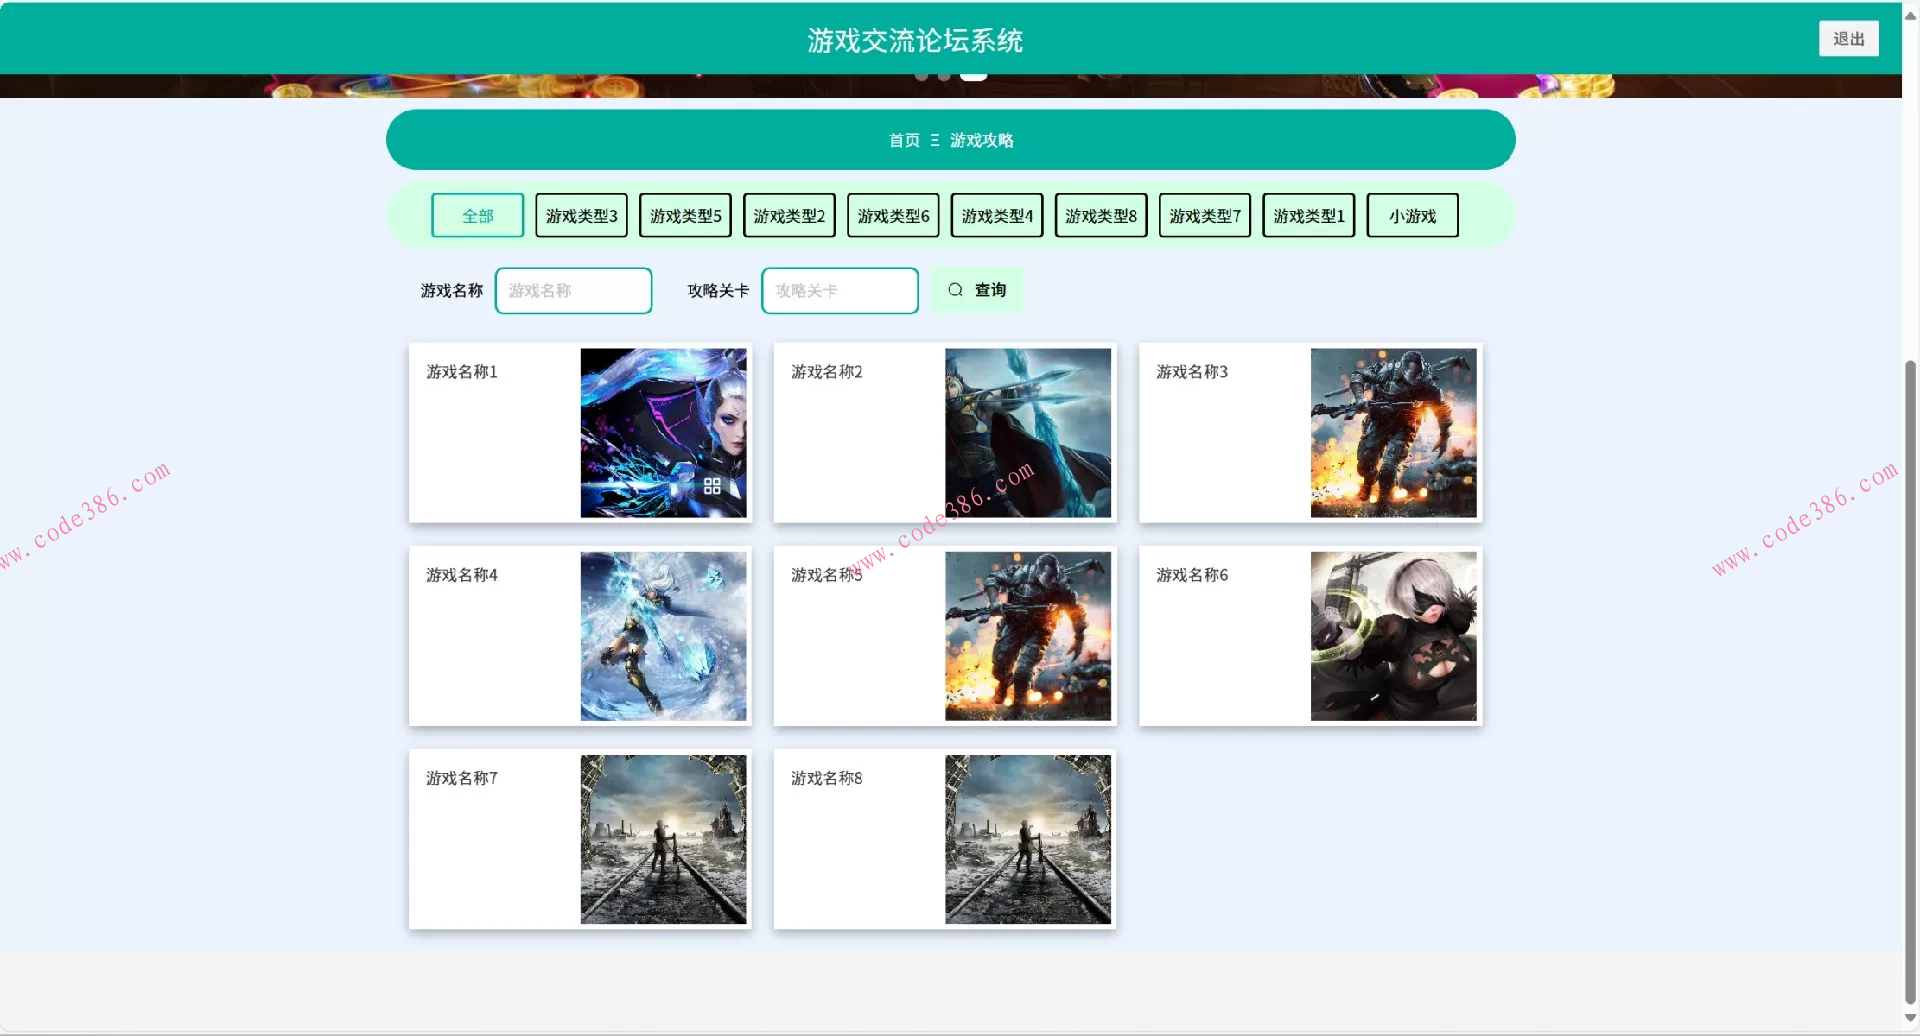Click the 游戏名称8 game thumbnail
Screen dimensions: 1920x1036
point(1028,839)
